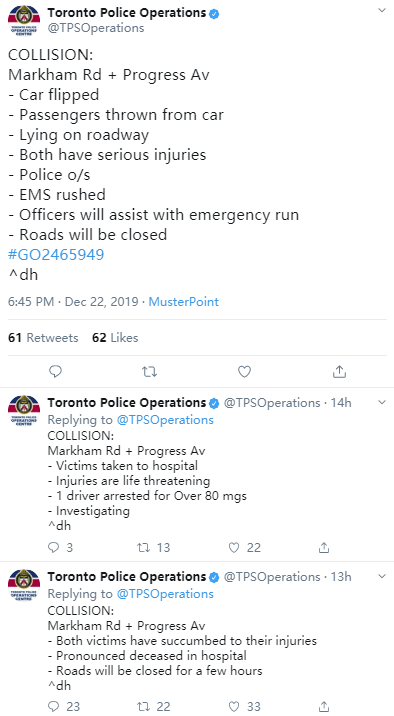The image size is (394, 716).
Task: Reply to the main collision tweet
Action: pos(55,372)
